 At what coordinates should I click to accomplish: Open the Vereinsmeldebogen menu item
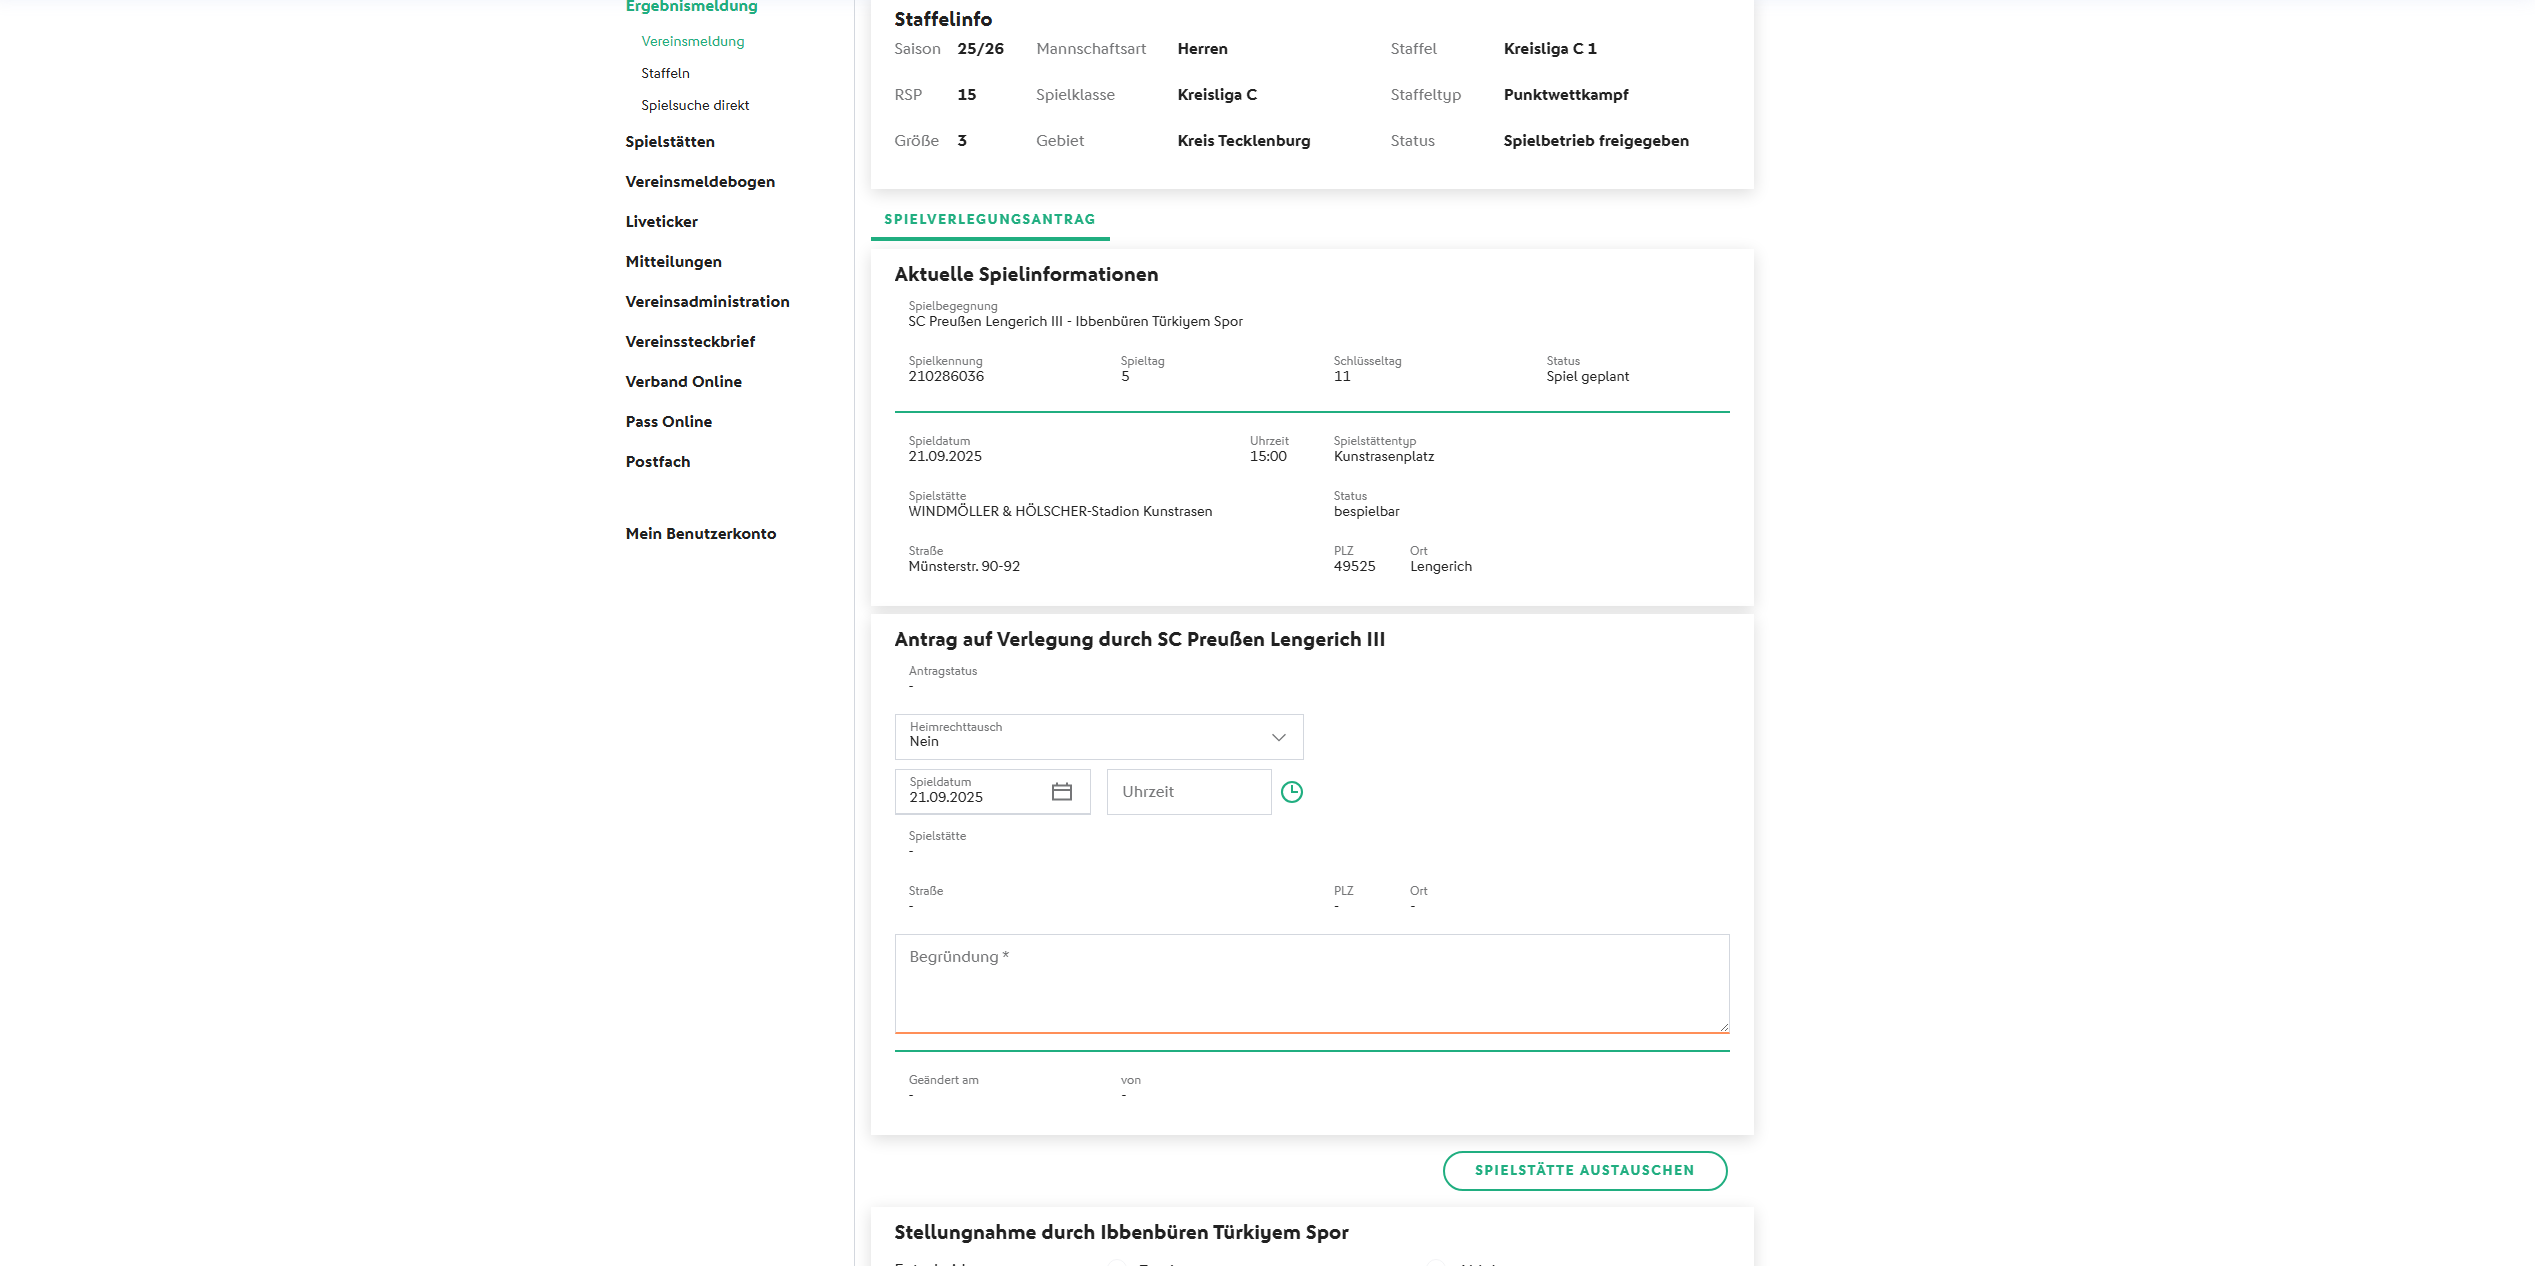[699, 182]
